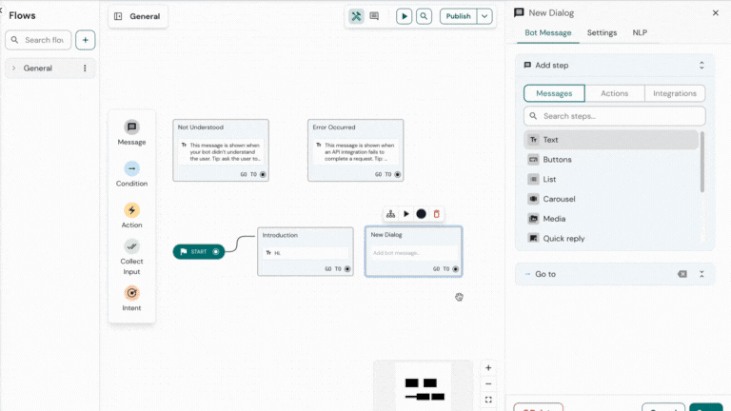Open the canvas search magnifier icon
This screenshot has width=731, height=411.
424,16
